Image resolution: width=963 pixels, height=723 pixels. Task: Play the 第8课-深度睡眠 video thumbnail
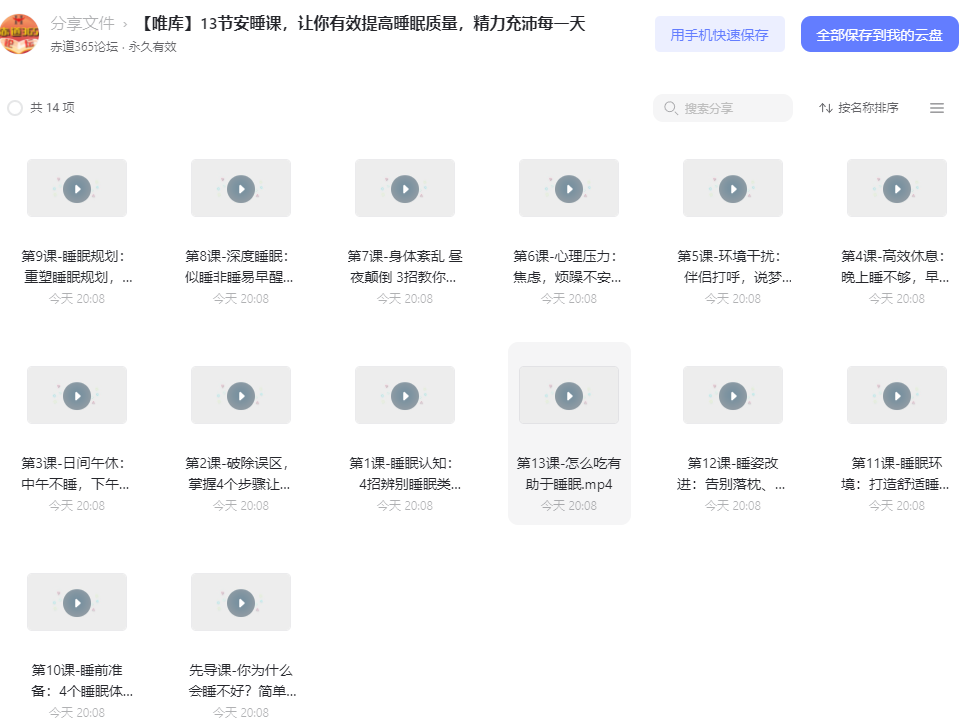(x=241, y=188)
